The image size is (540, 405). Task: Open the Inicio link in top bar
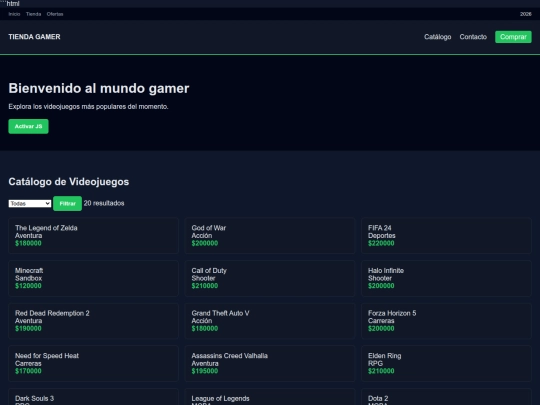pos(14,14)
